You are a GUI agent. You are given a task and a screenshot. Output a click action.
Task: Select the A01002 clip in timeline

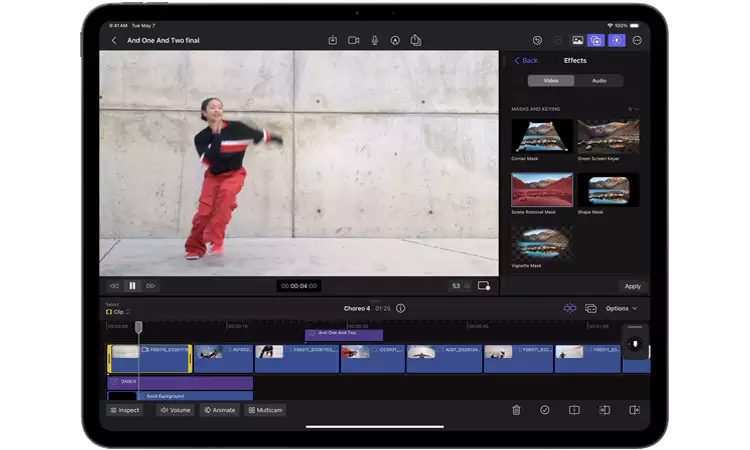pyautogui.click(x=223, y=358)
